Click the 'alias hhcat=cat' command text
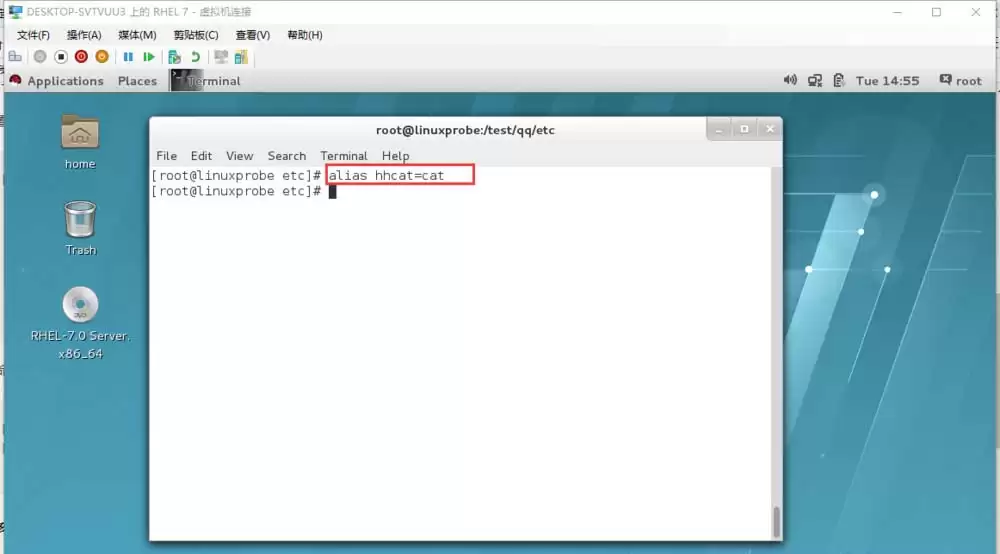Image resolution: width=1000 pixels, height=554 pixels. pos(386,175)
